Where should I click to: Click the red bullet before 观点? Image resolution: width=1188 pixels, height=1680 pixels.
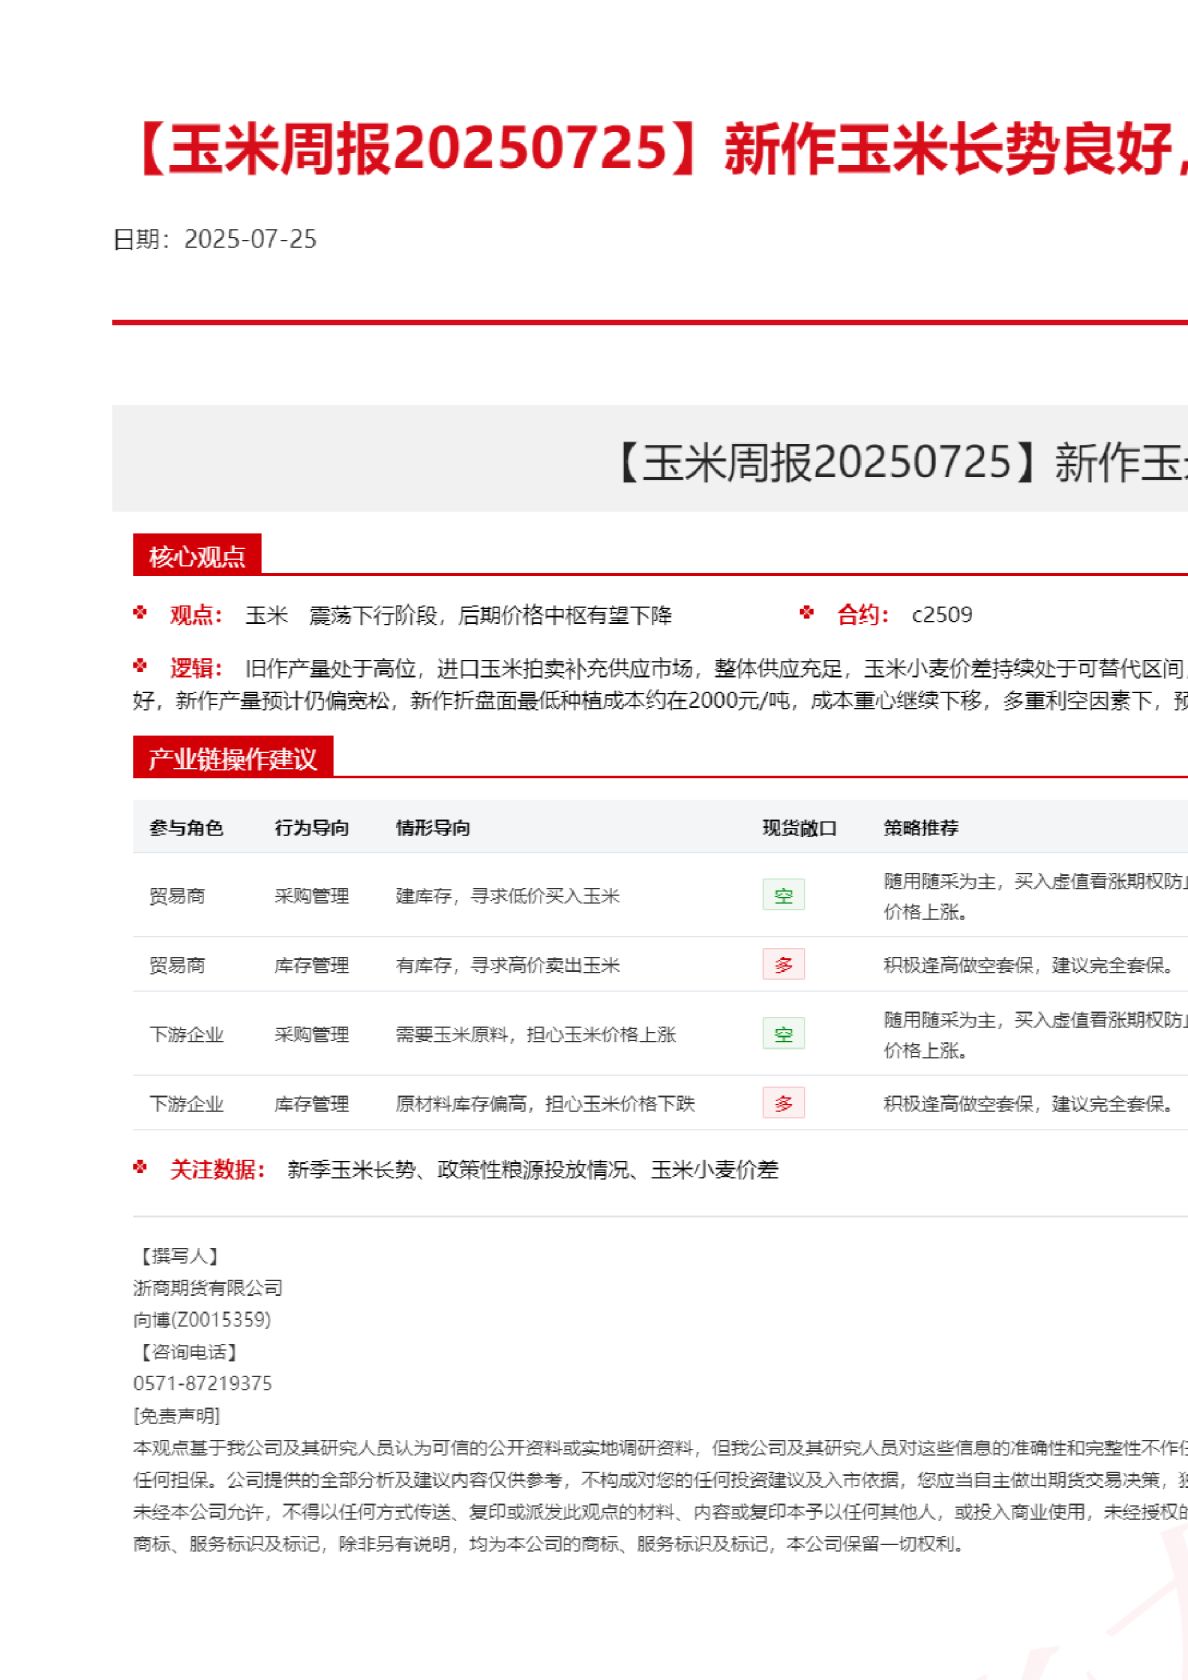tap(140, 613)
